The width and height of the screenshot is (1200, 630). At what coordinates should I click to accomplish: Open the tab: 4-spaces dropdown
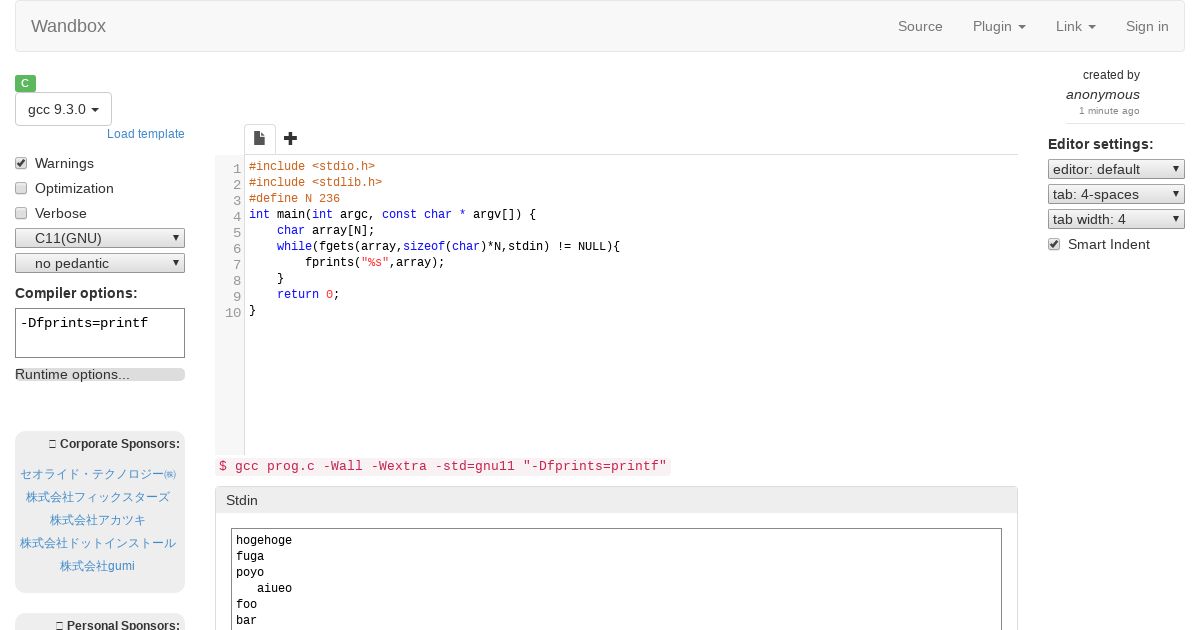pos(1116,194)
